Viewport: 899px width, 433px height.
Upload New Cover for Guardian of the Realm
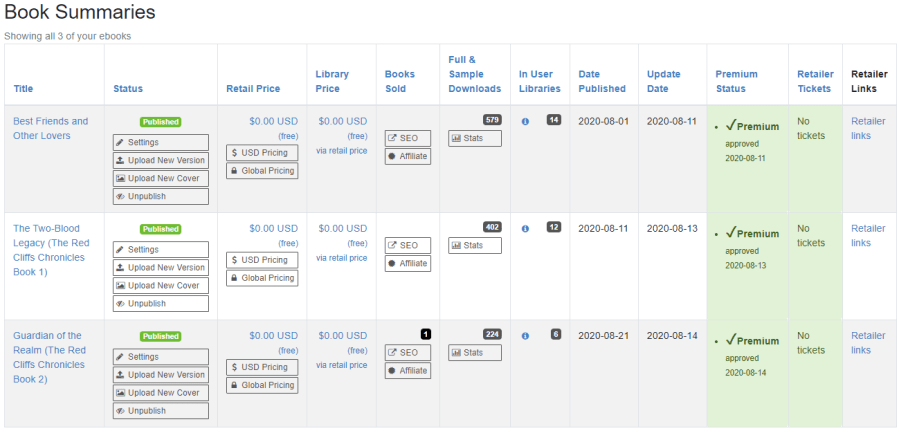160,393
